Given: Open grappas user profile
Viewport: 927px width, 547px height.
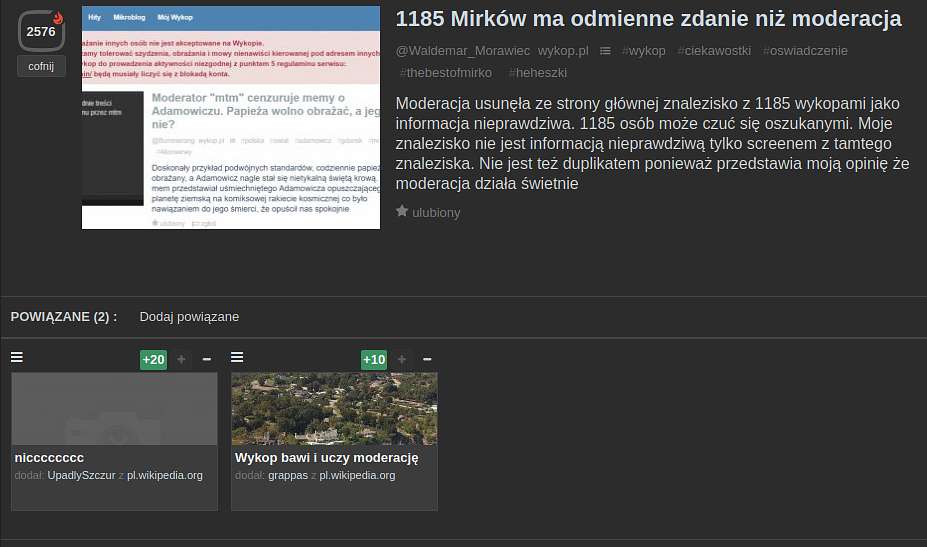Looking at the screenshot, I should 288,475.
